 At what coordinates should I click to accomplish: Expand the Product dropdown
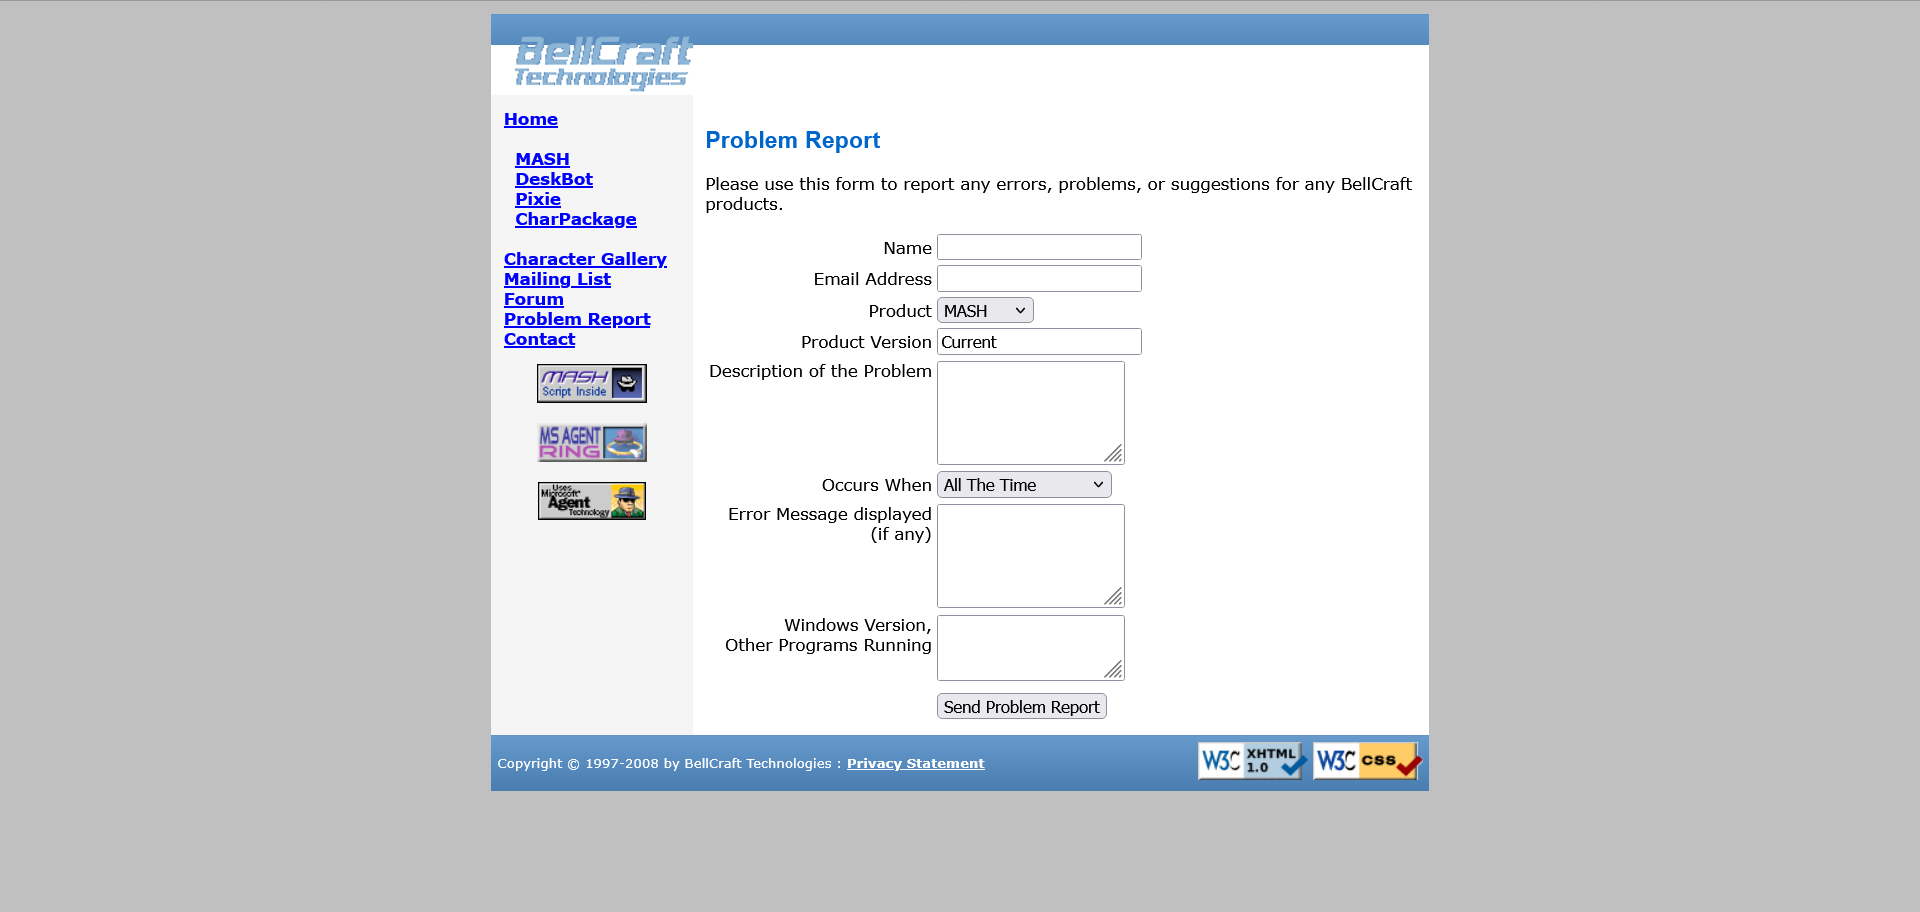(984, 311)
